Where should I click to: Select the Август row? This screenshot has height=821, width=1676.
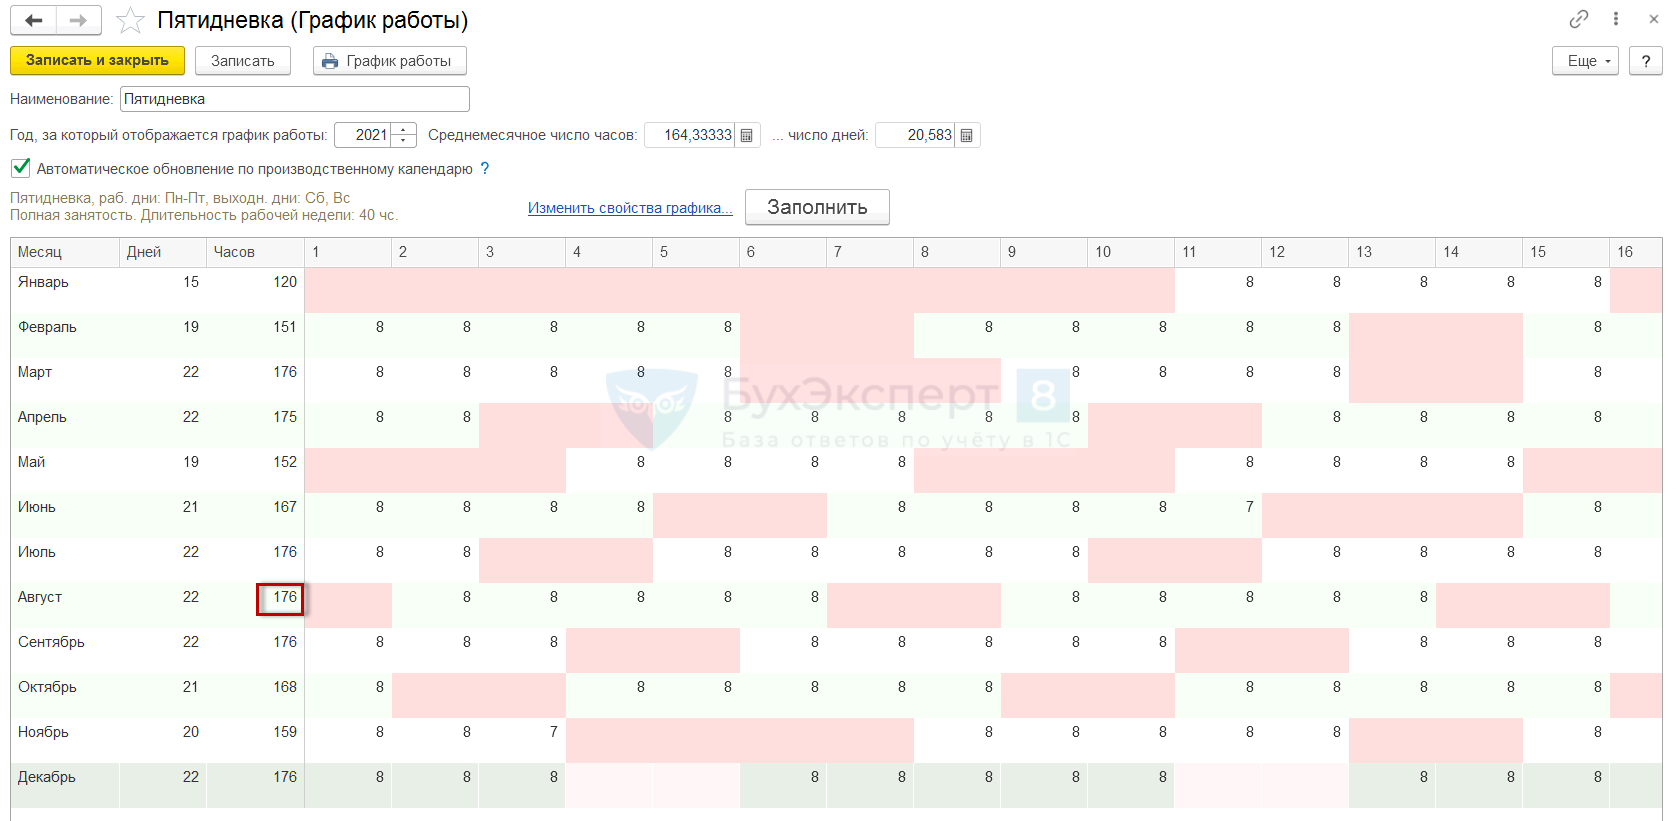(836, 605)
